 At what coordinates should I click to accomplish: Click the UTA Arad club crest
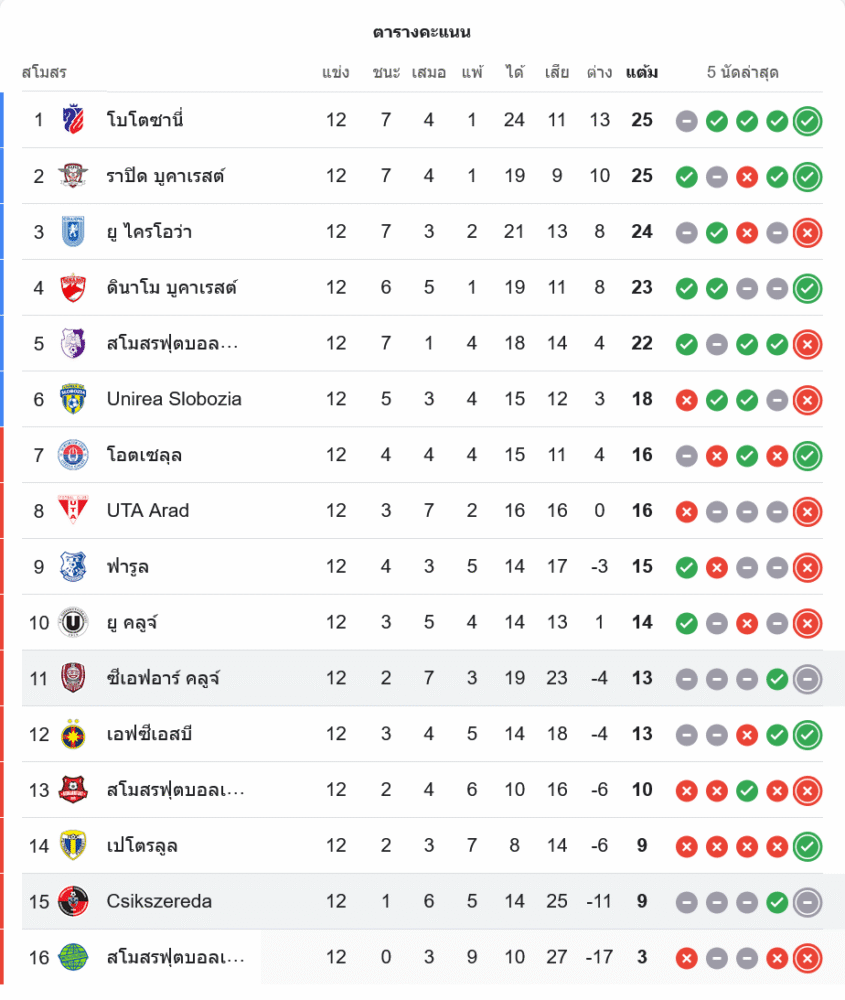[73, 511]
